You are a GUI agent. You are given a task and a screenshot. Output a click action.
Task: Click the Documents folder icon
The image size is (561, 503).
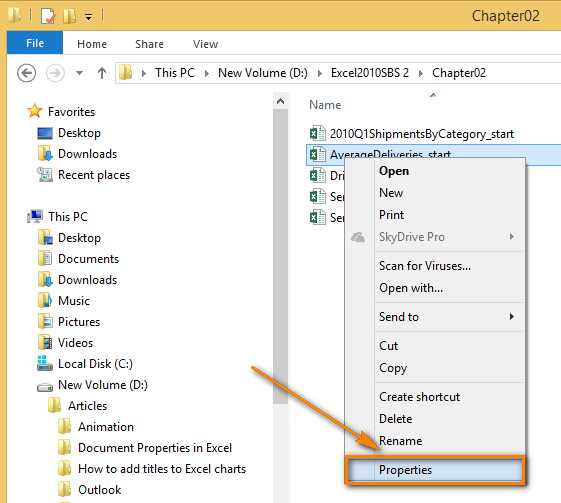click(x=45, y=258)
